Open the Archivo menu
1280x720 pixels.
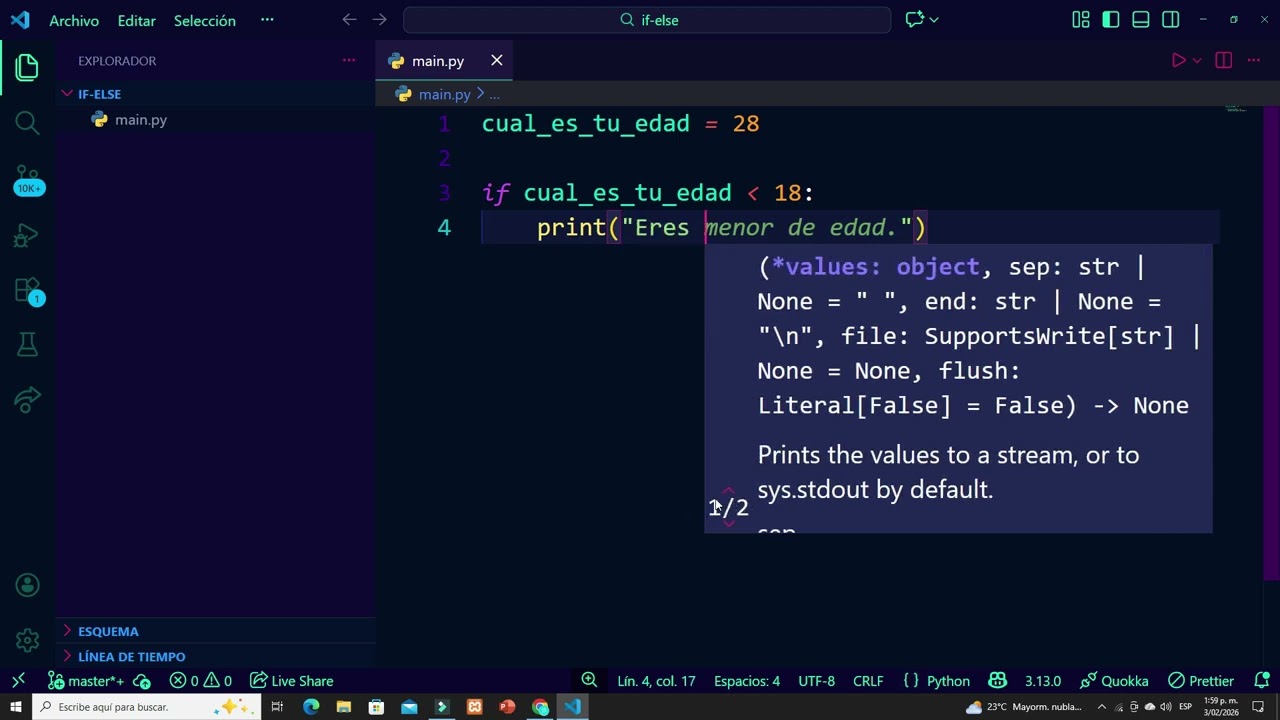click(74, 20)
